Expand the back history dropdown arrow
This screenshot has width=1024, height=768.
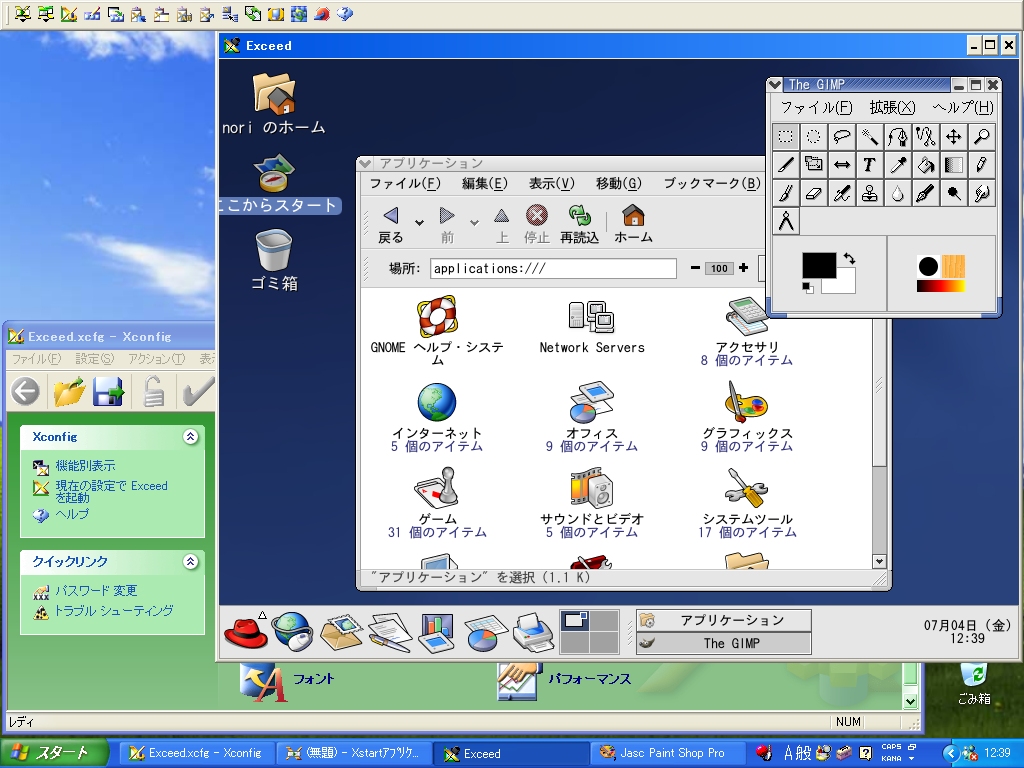pos(419,223)
